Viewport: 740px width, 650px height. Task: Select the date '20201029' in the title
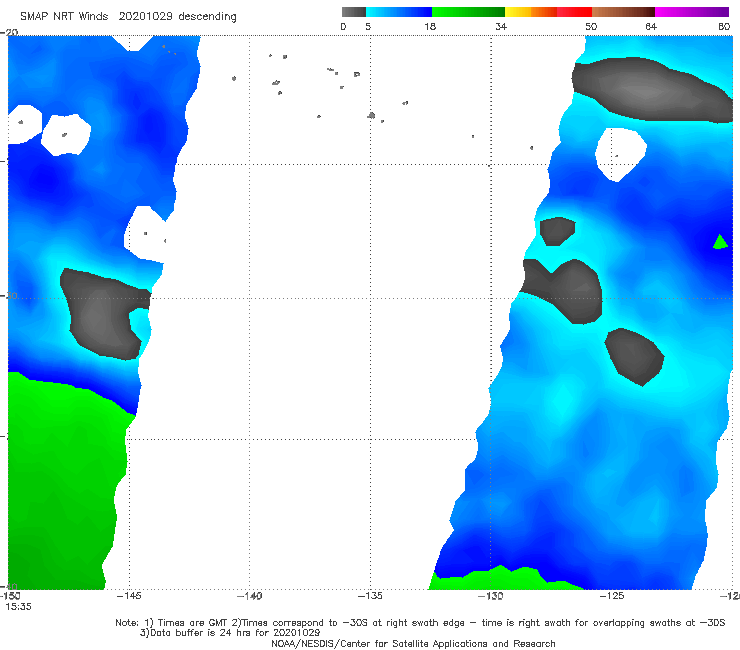(x=145, y=17)
